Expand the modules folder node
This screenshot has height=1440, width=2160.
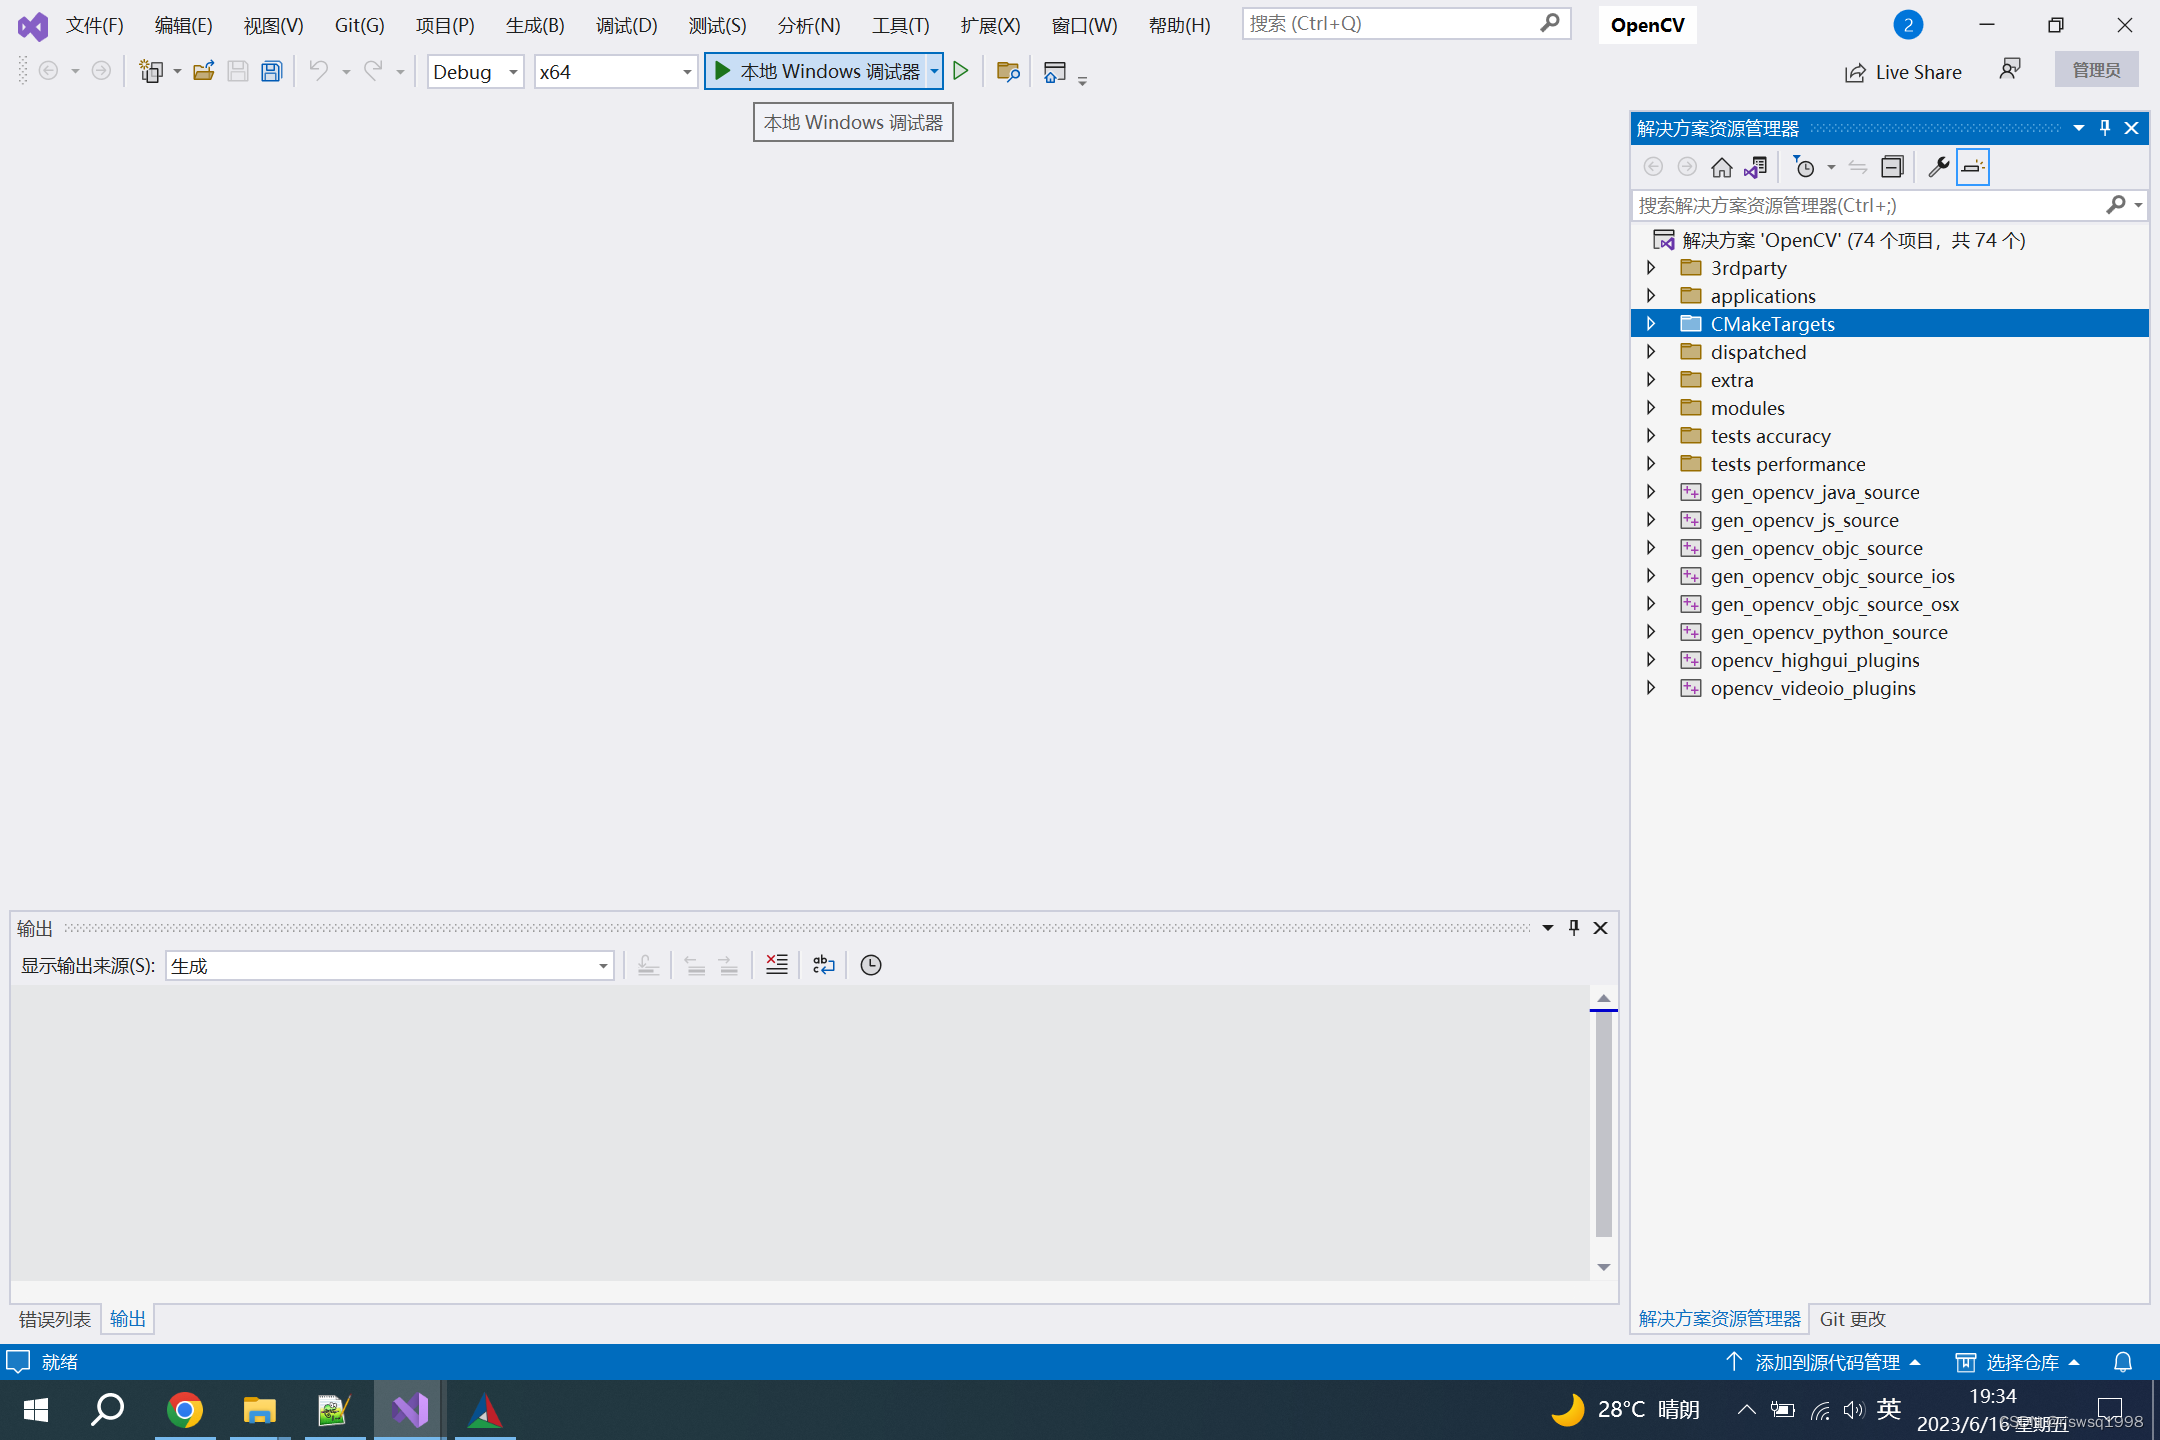coord(1651,408)
